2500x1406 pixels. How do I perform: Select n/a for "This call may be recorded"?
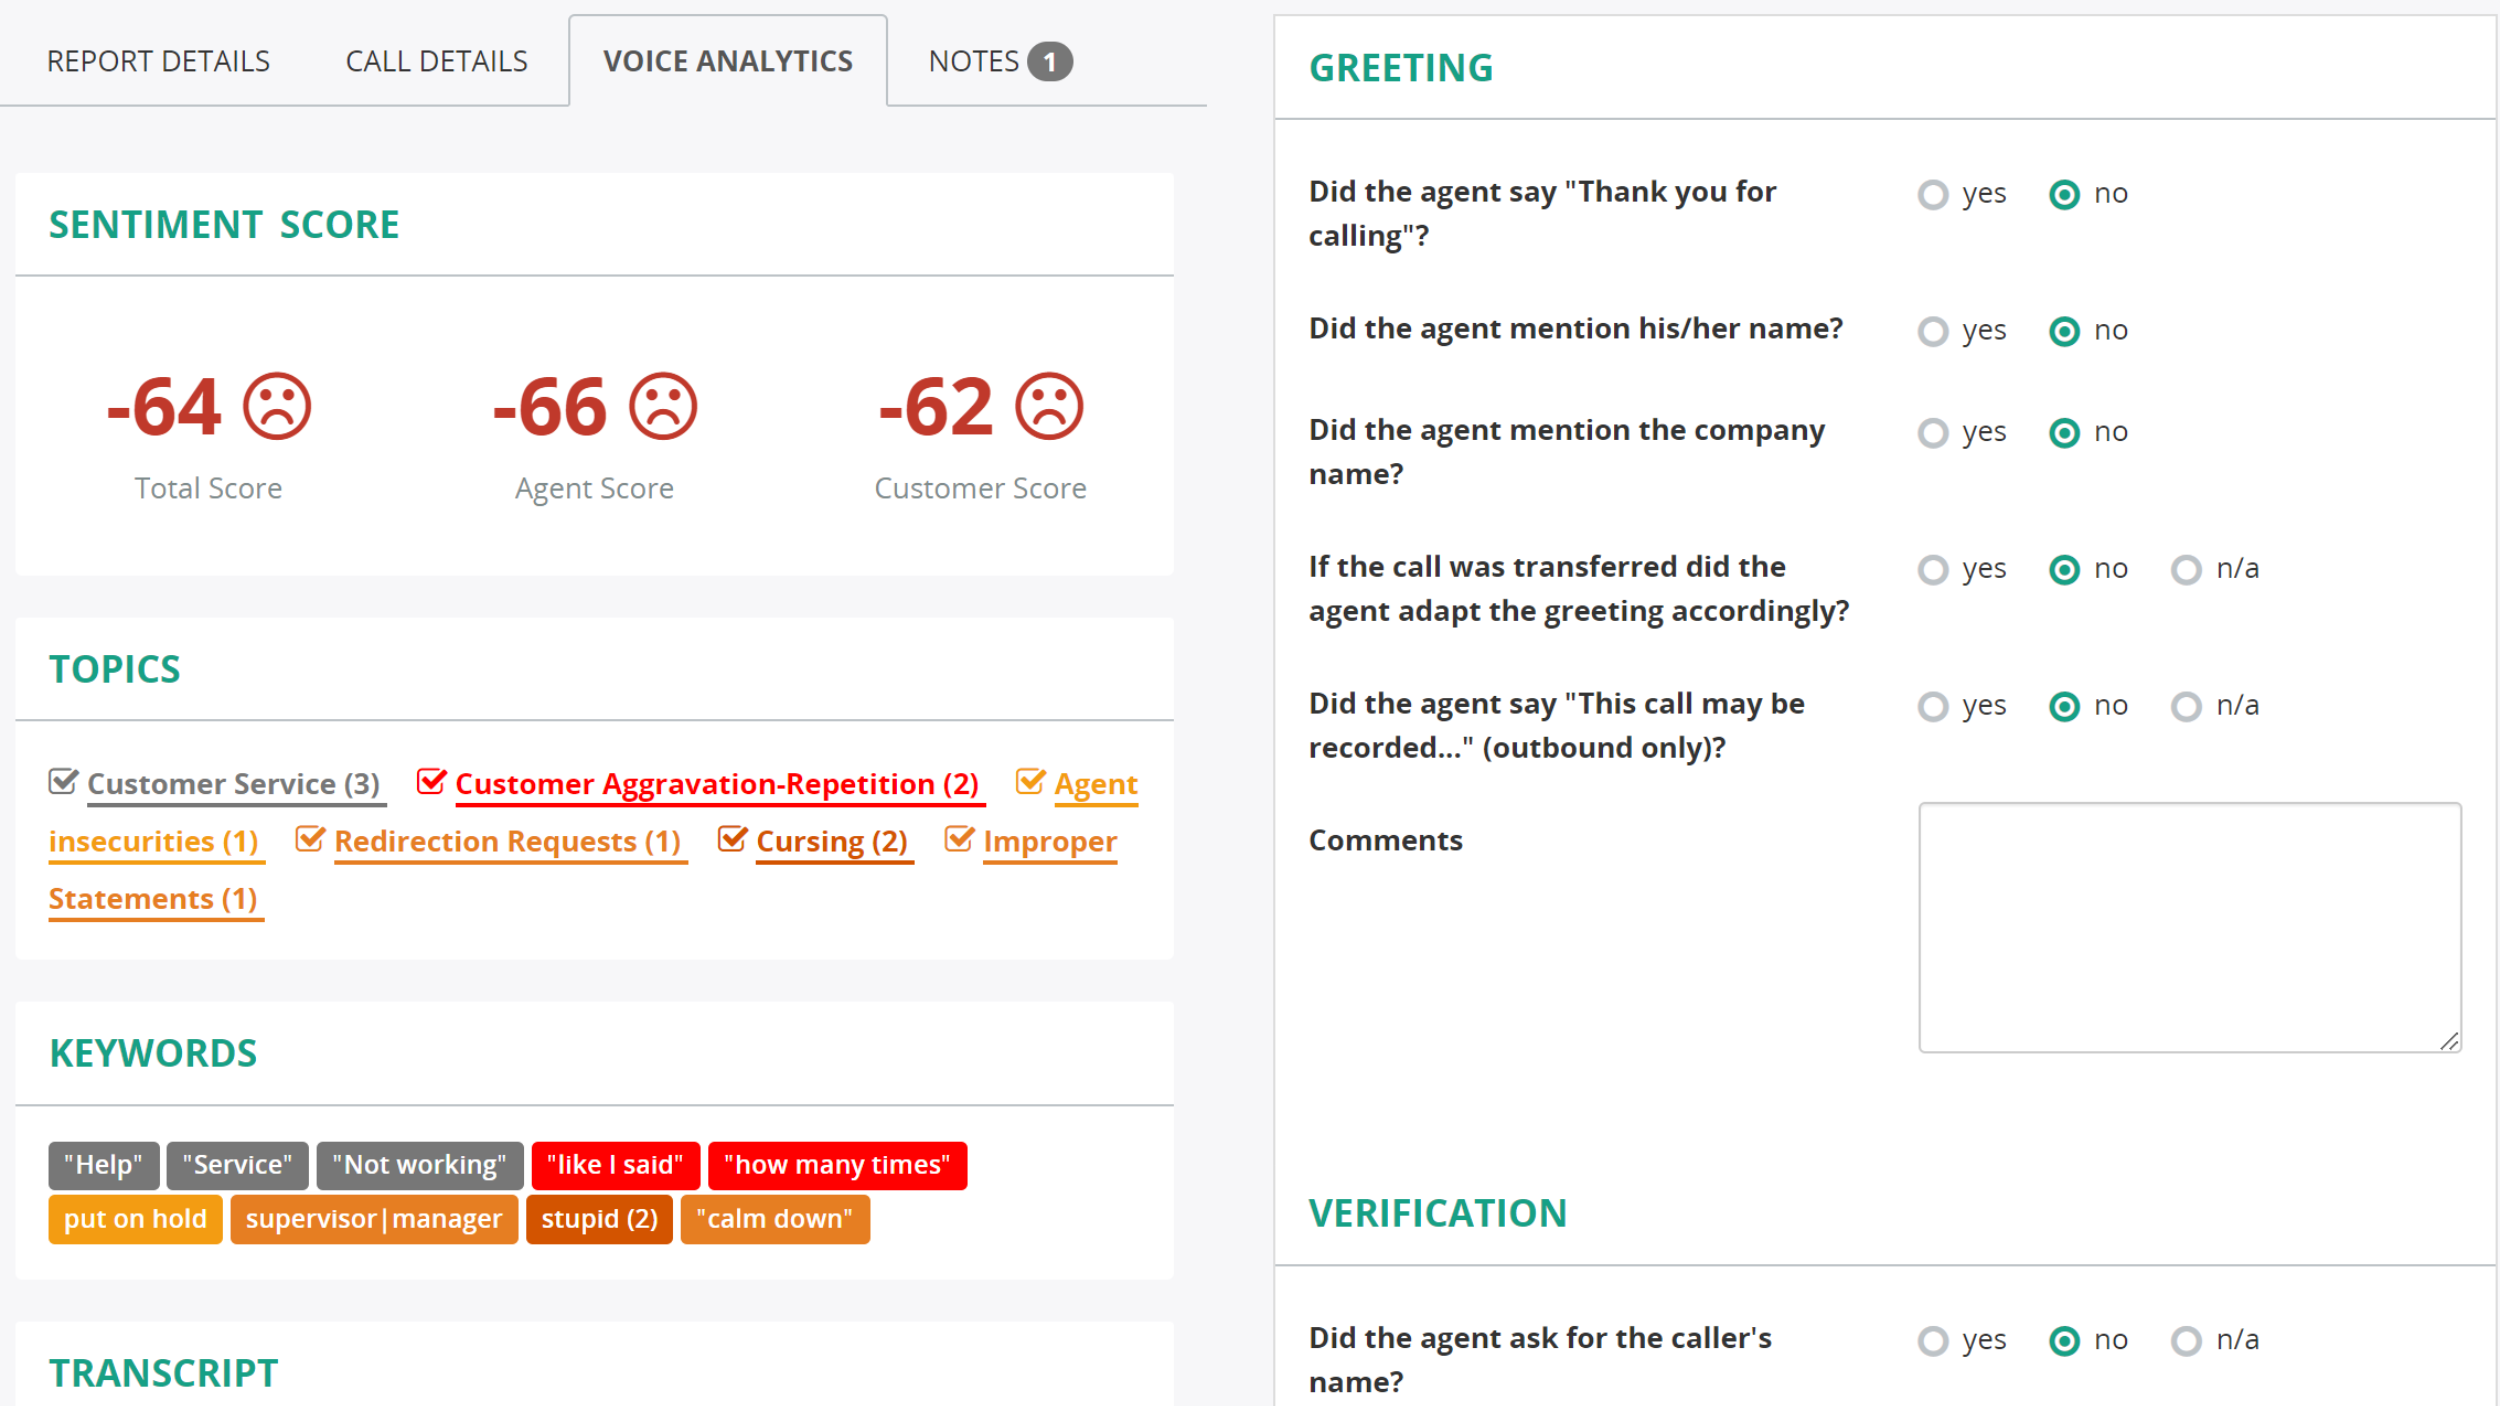click(x=2186, y=707)
